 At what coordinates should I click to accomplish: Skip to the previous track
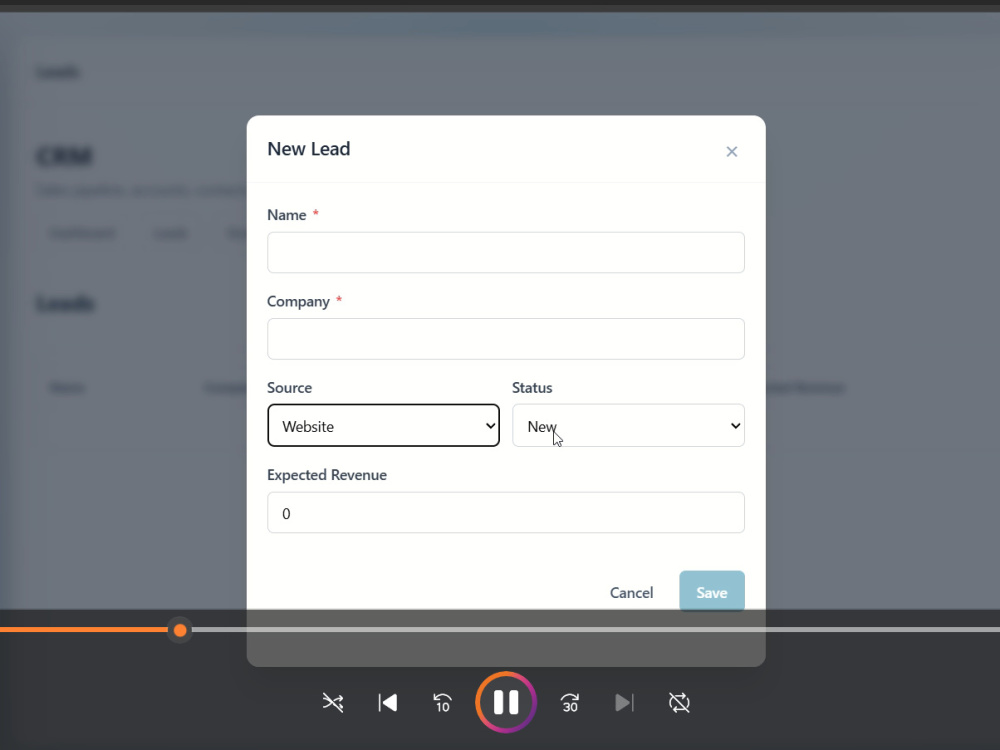(388, 703)
